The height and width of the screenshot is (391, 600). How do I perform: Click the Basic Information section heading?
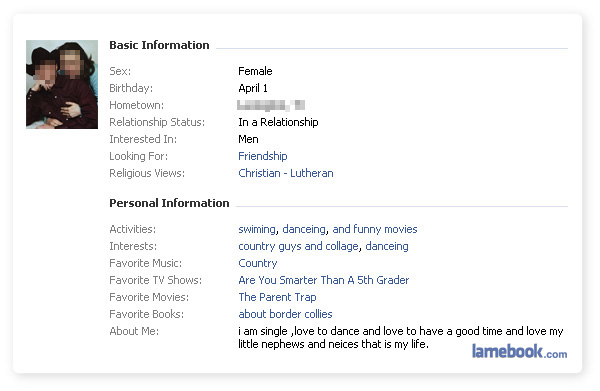(x=159, y=45)
